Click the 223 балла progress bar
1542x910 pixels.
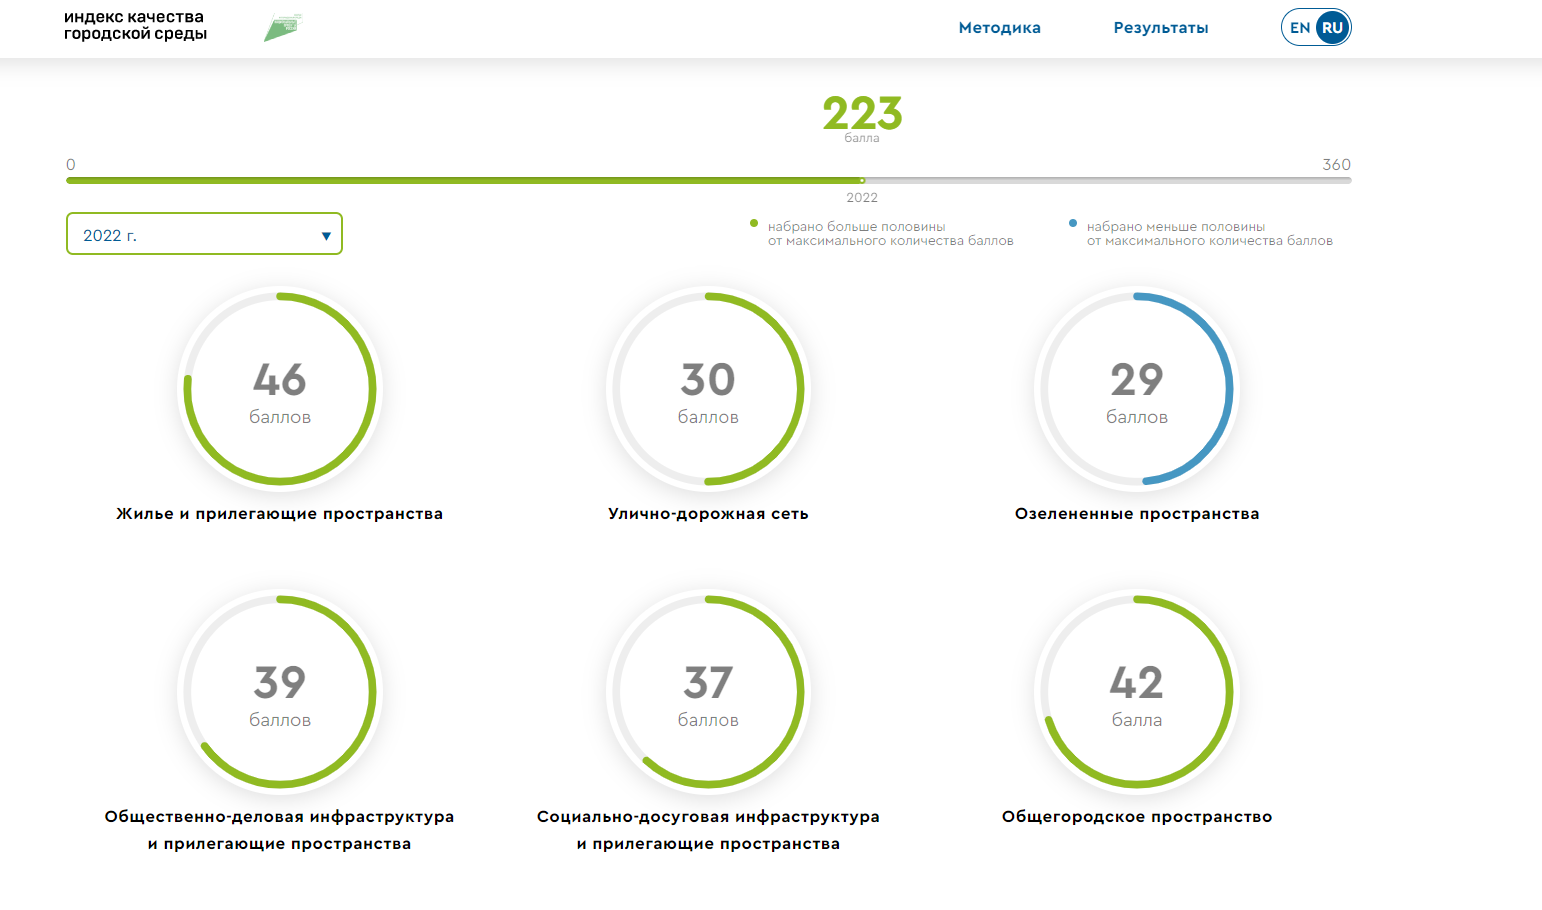click(709, 181)
